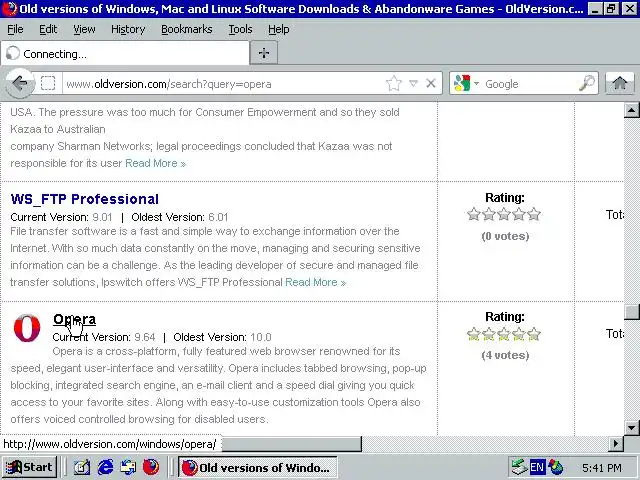Click Read More in the Kazaa description
This screenshot has width=640, height=480.
coord(155,163)
